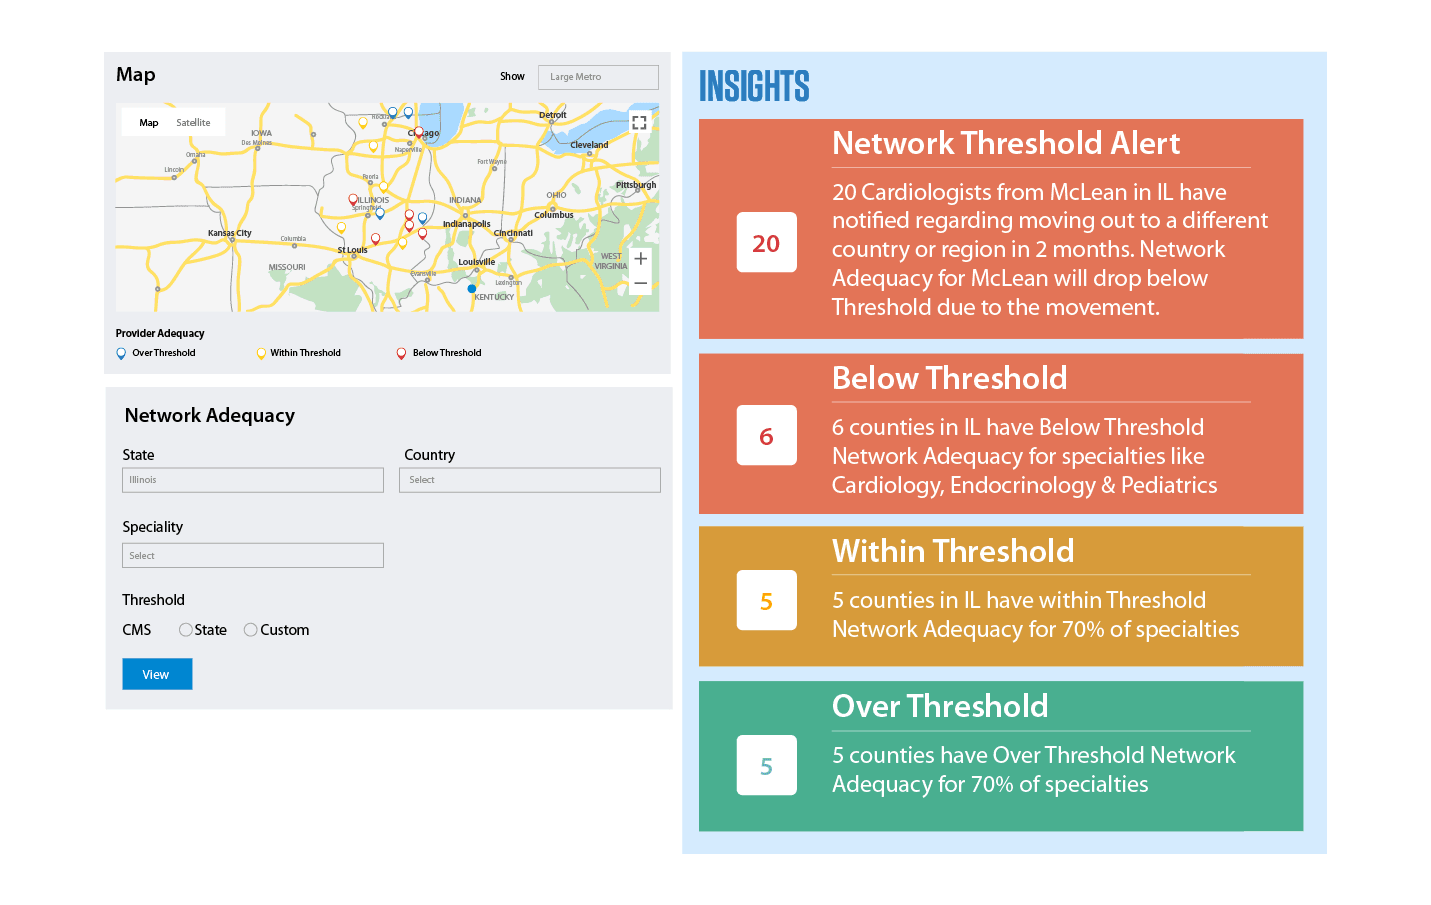Click the CMS threshold label
Screen dimensions: 1431x905
click(x=137, y=630)
